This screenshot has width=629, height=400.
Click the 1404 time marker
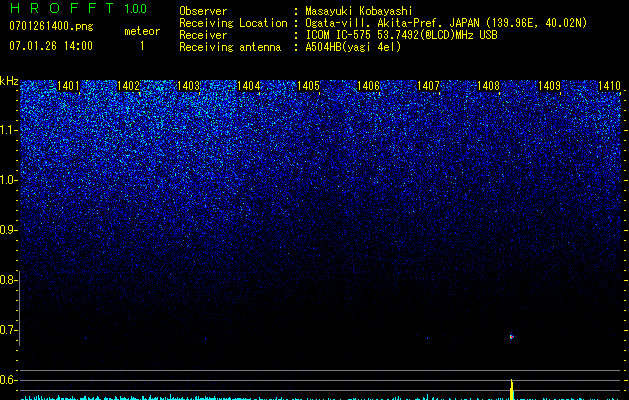[x=248, y=86]
